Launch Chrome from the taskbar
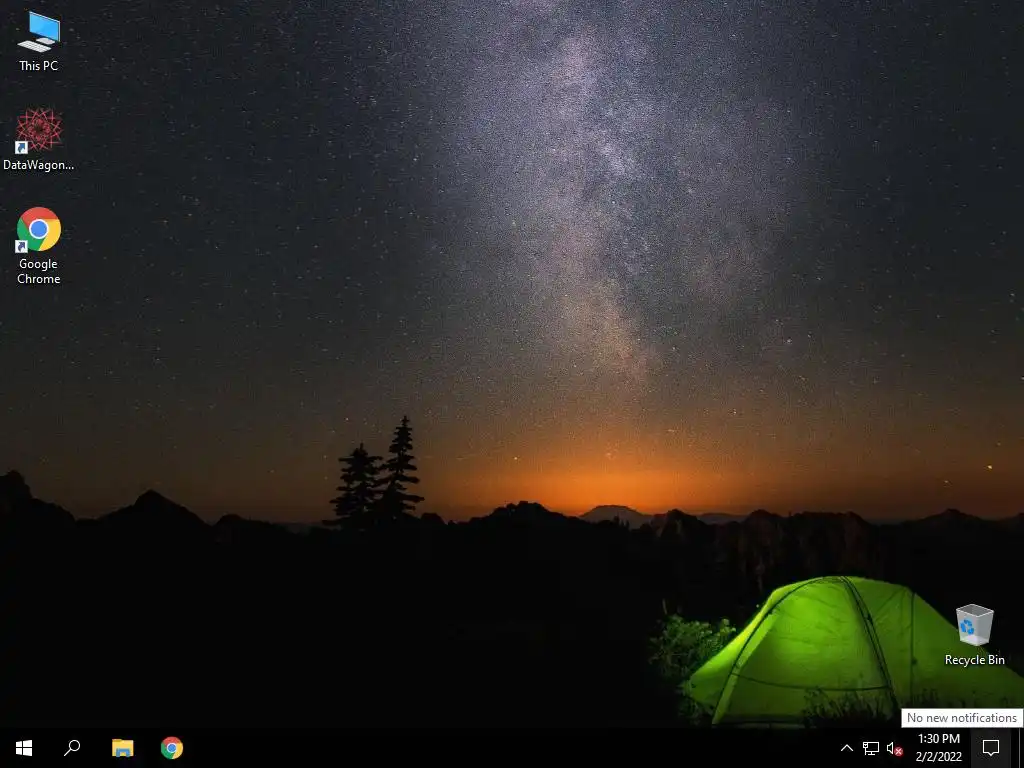This screenshot has width=1024, height=768. coord(172,748)
